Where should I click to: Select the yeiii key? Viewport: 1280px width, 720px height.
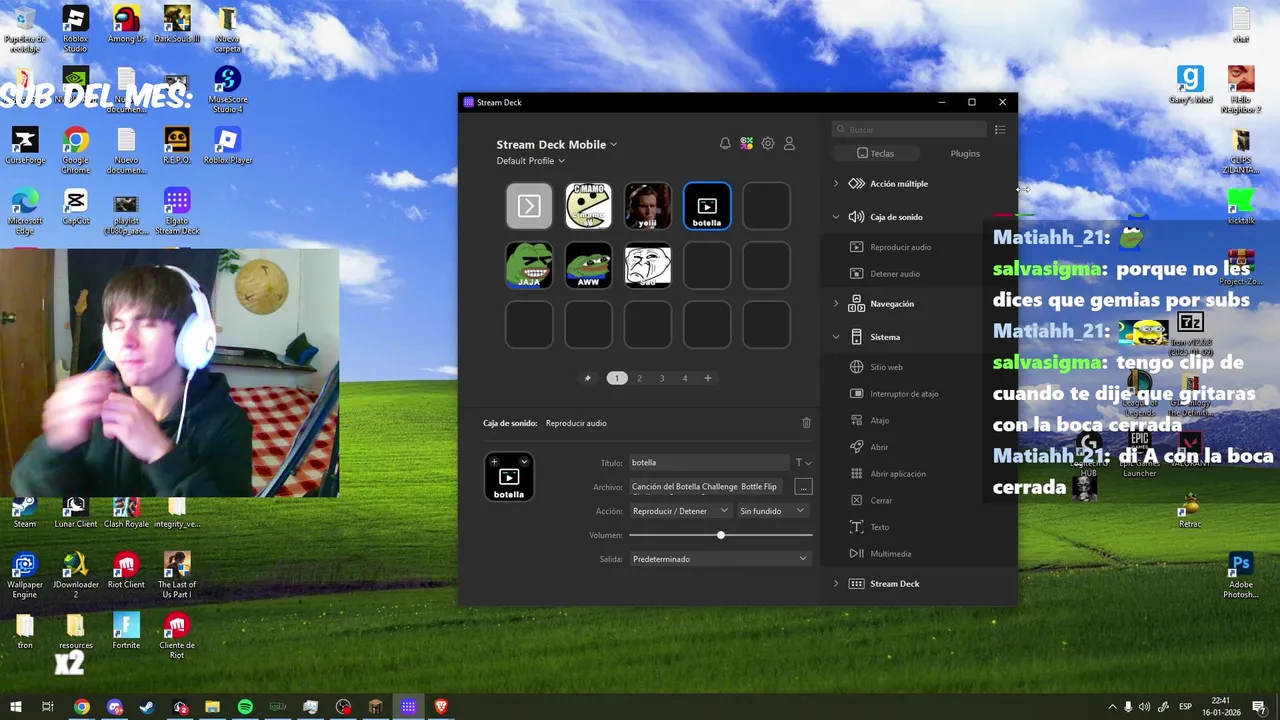pyautogui.click(x=648, y=206)
